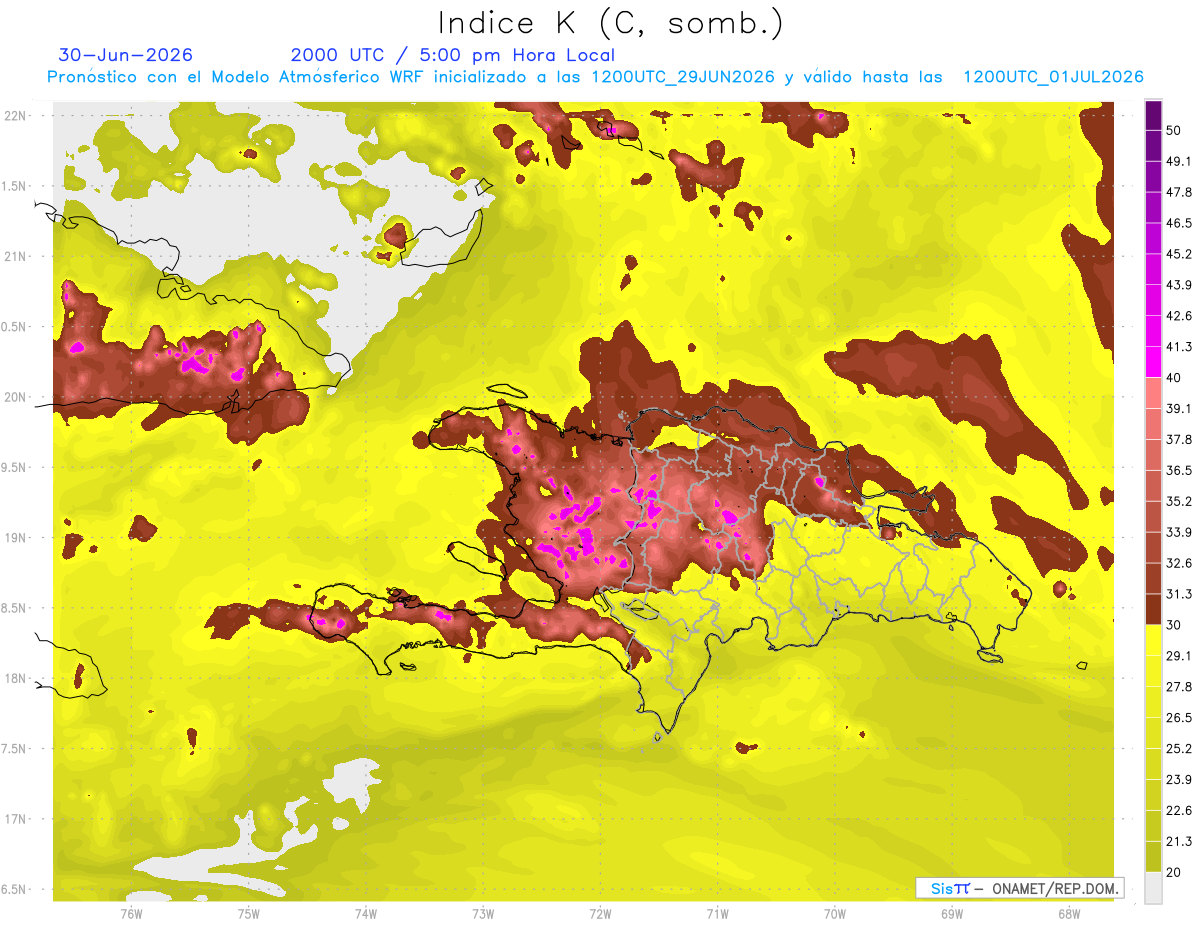The height and width of the screenshot is (927, 1200).
Task: Click the latitude label "19N"
Action: point(14,538)
